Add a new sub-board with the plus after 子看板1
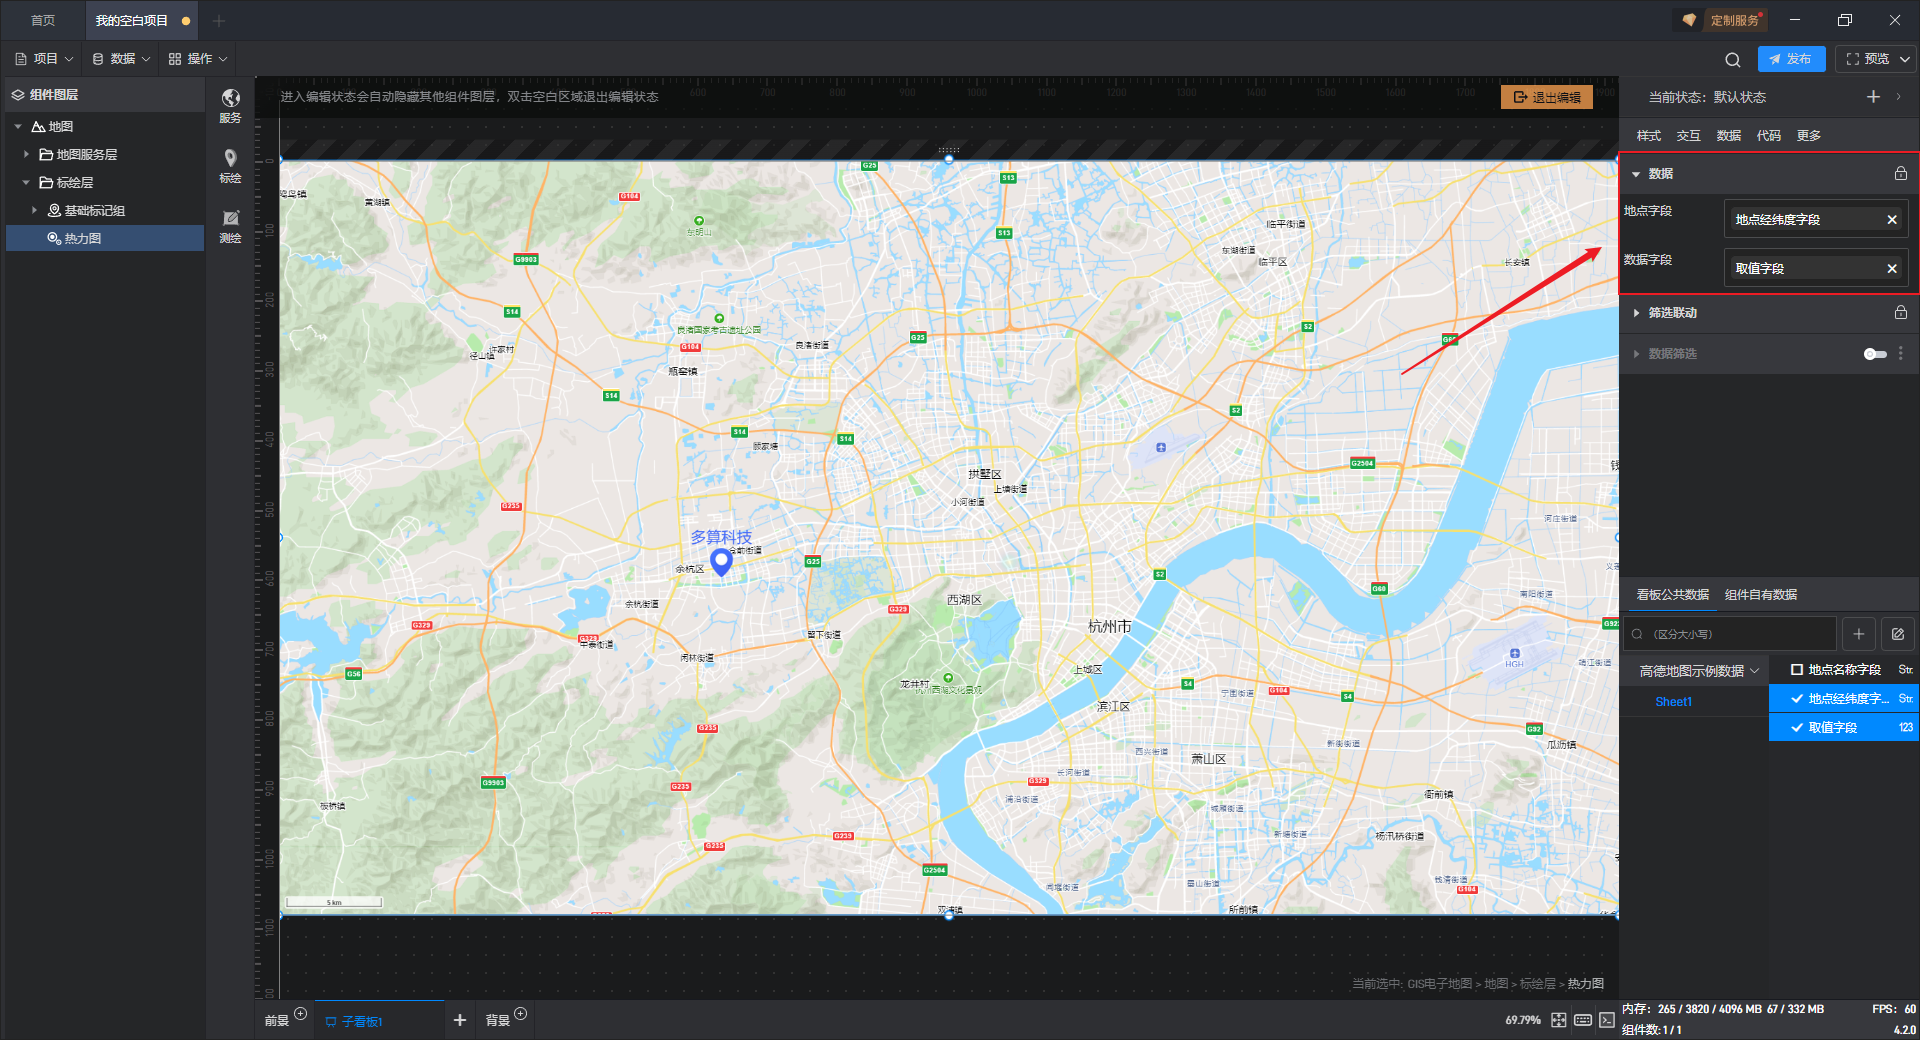Screen dimensions: 1920x1040 [460, 1020]
